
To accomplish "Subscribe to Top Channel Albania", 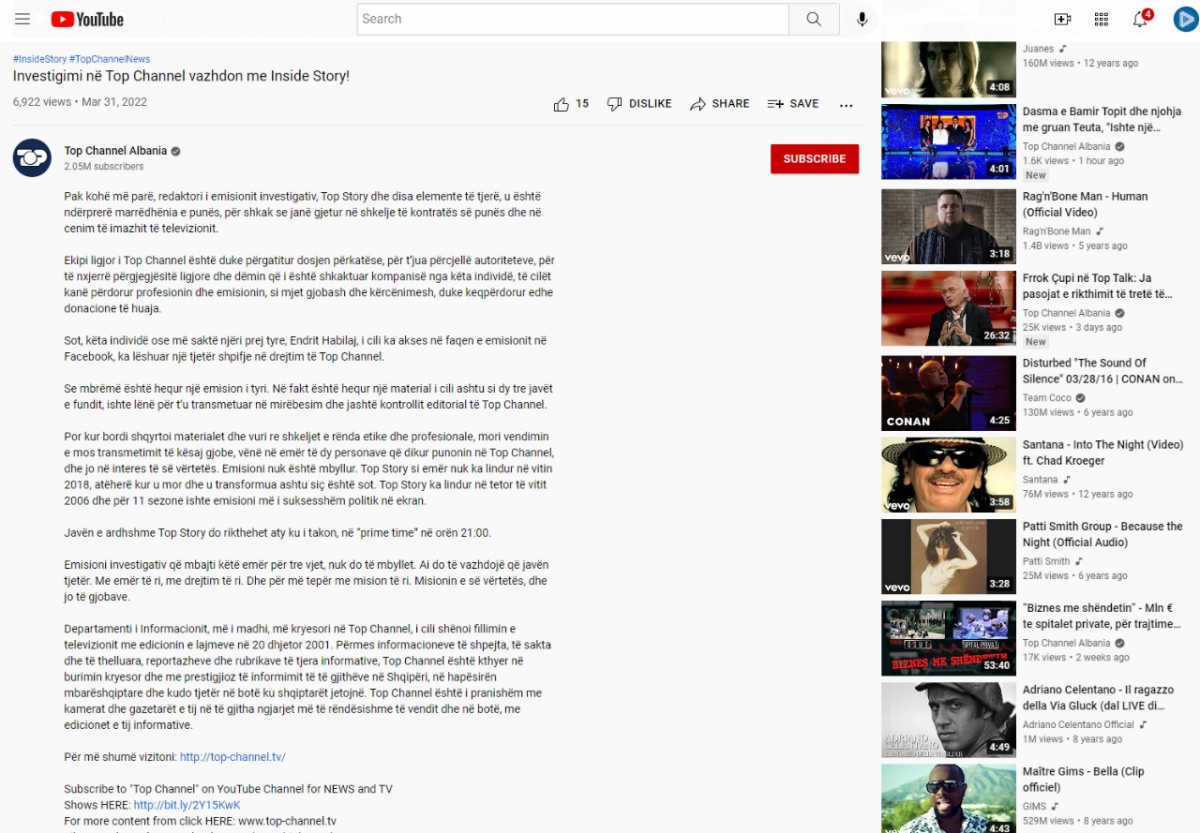I will (814, 159).
